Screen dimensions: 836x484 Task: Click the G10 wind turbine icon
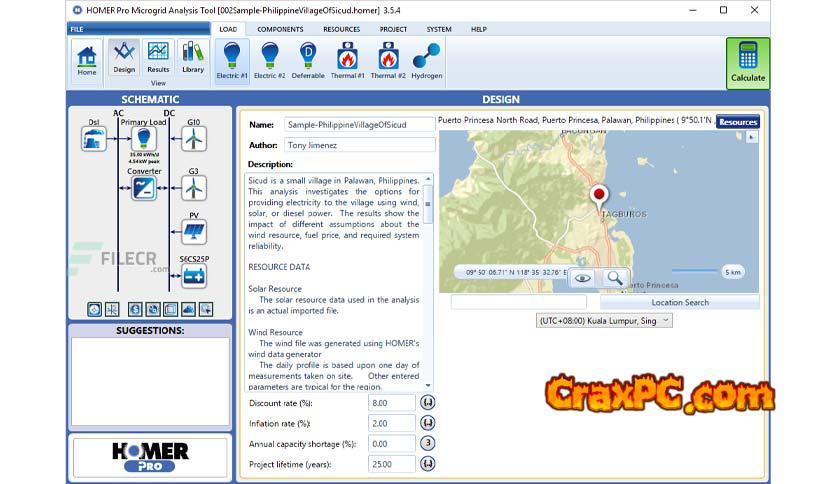[194, 139]
